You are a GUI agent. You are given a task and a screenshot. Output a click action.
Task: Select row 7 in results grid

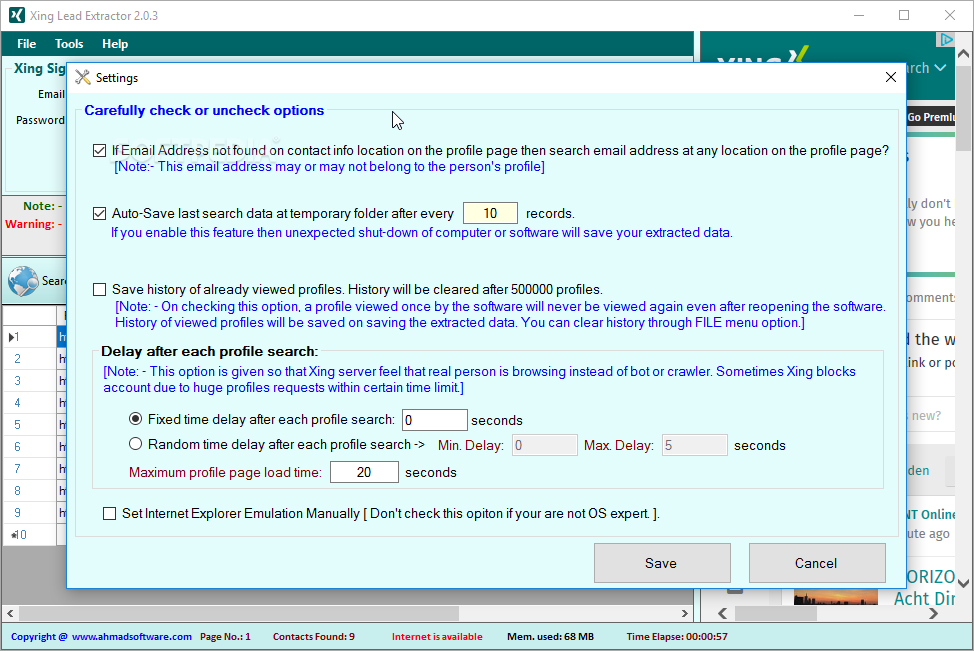[x=30, y=468]
